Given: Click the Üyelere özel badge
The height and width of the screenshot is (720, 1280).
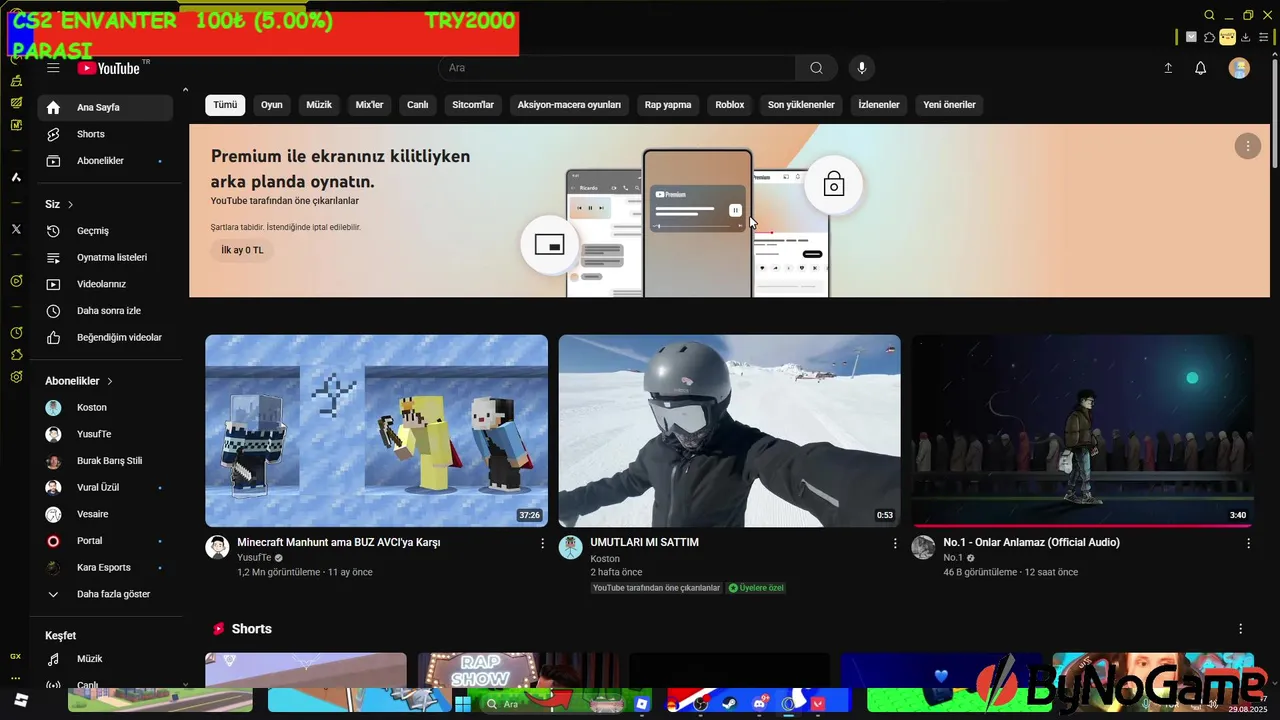Looking at the screenshot, I should point(756,588).
